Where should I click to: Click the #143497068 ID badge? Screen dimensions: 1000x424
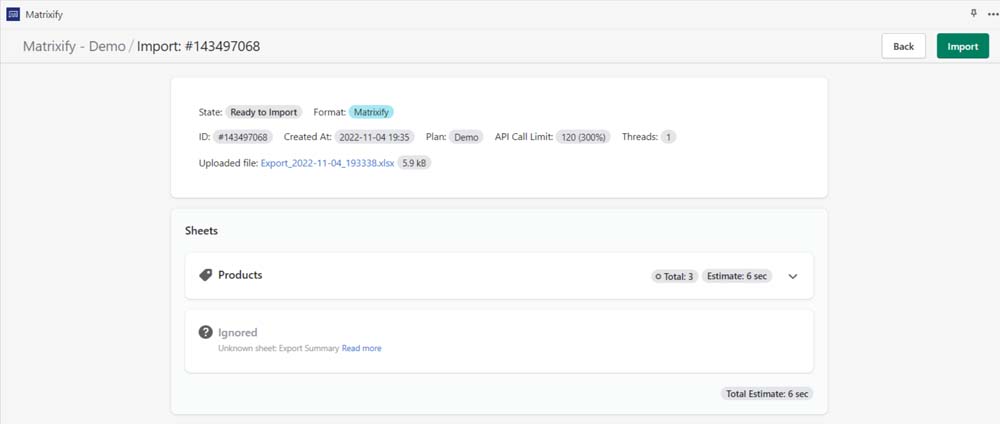(242, 136)
